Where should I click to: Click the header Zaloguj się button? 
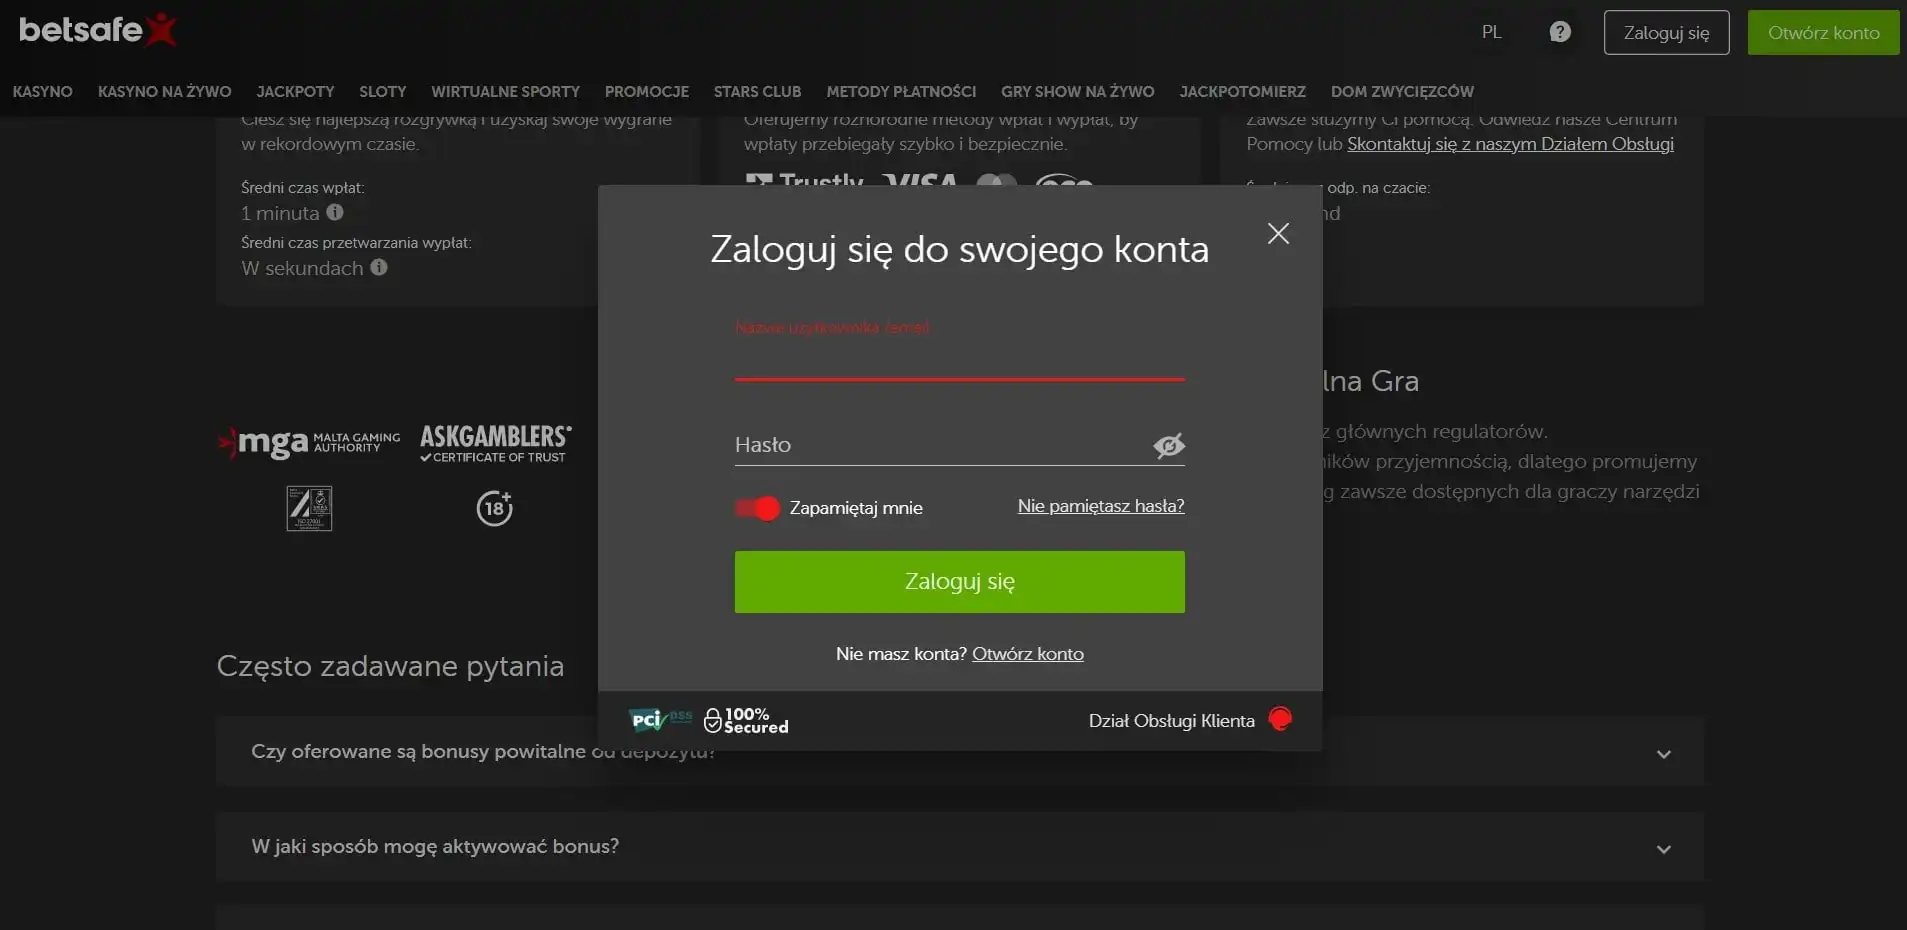tap(1666, 32)
